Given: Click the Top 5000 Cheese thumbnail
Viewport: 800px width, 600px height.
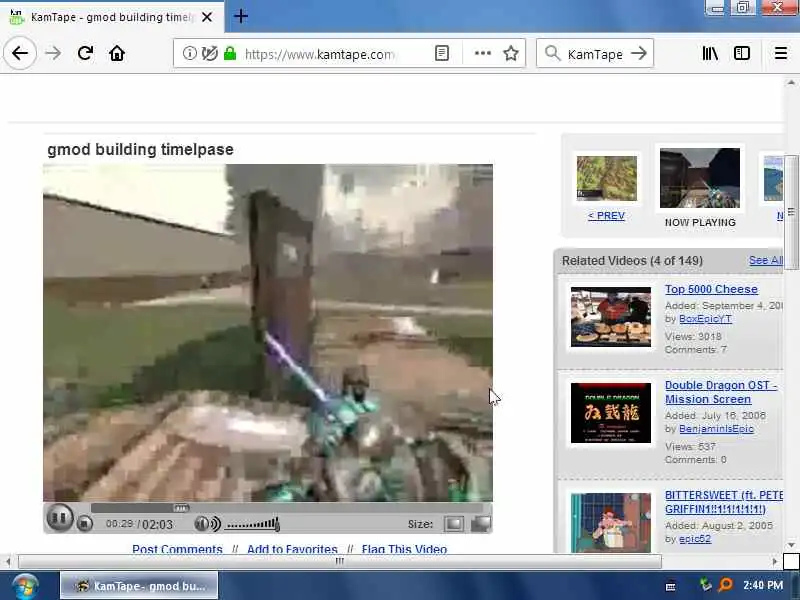Looking at the screenshot, I should [611, 317].
